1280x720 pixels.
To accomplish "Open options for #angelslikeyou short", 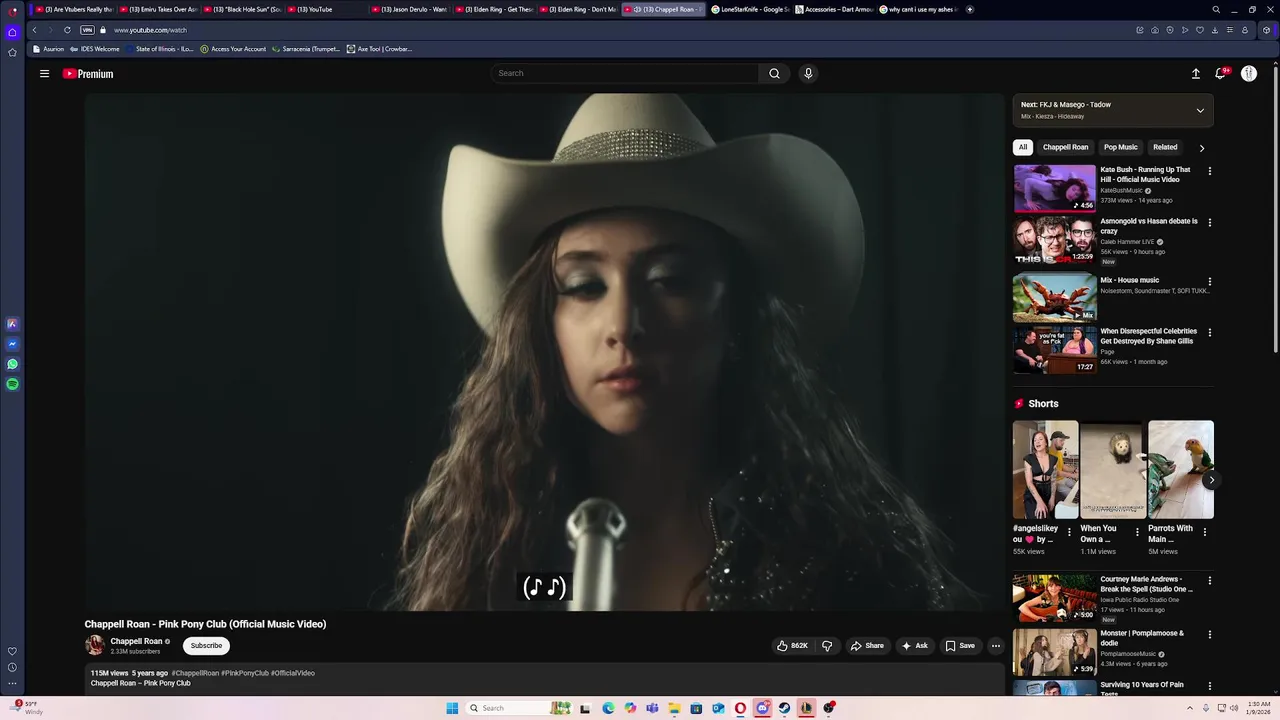I will [x=1069, y=532].
